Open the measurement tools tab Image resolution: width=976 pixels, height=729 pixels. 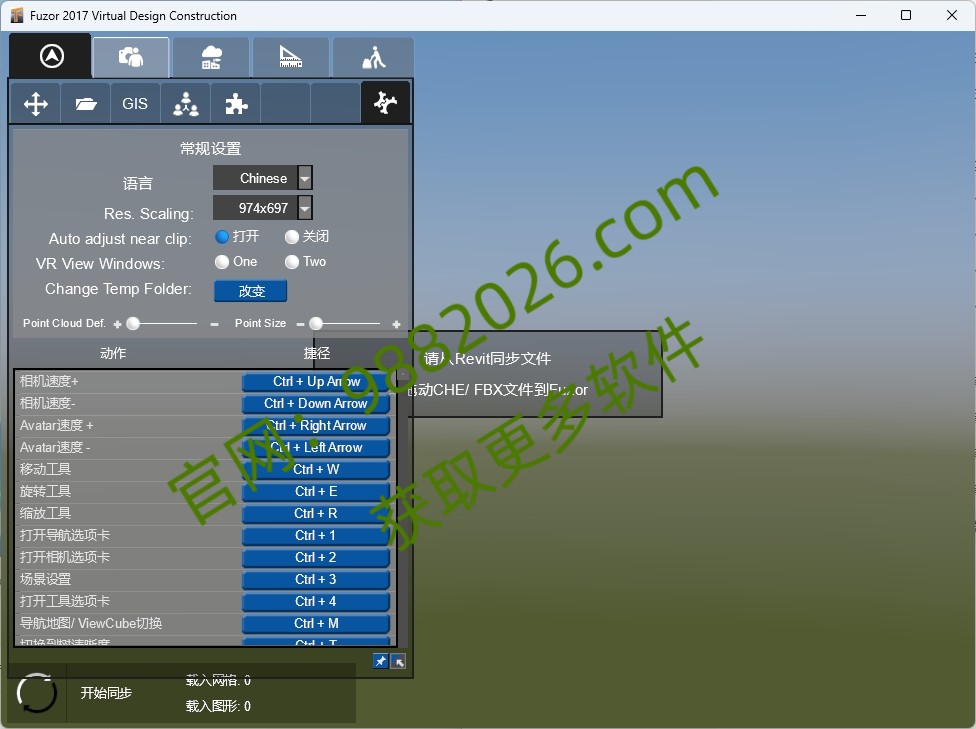click(291, 57)
